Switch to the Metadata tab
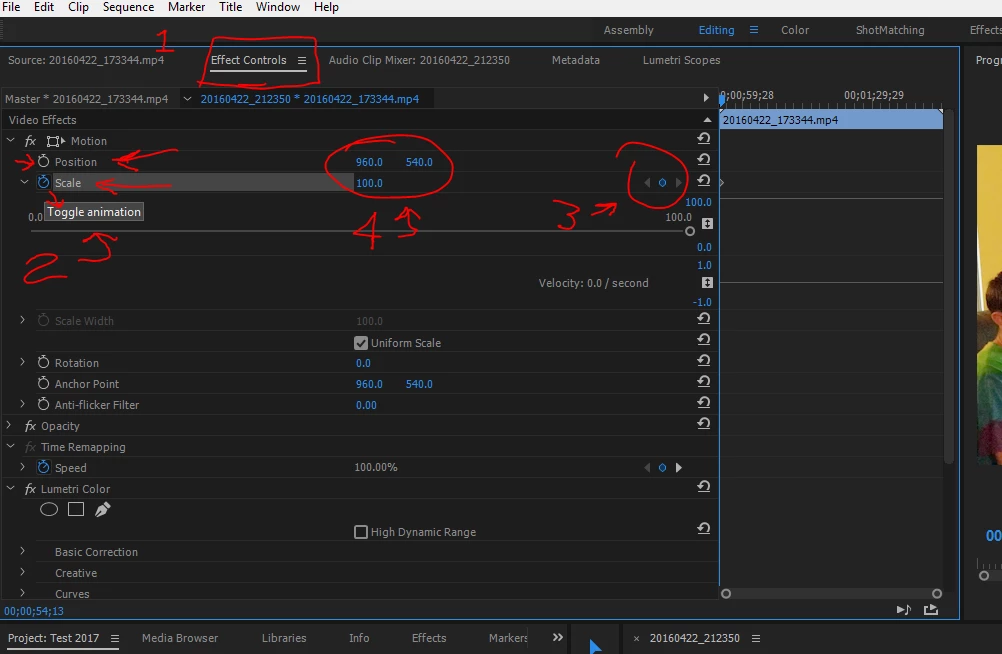 pos(576,60)
